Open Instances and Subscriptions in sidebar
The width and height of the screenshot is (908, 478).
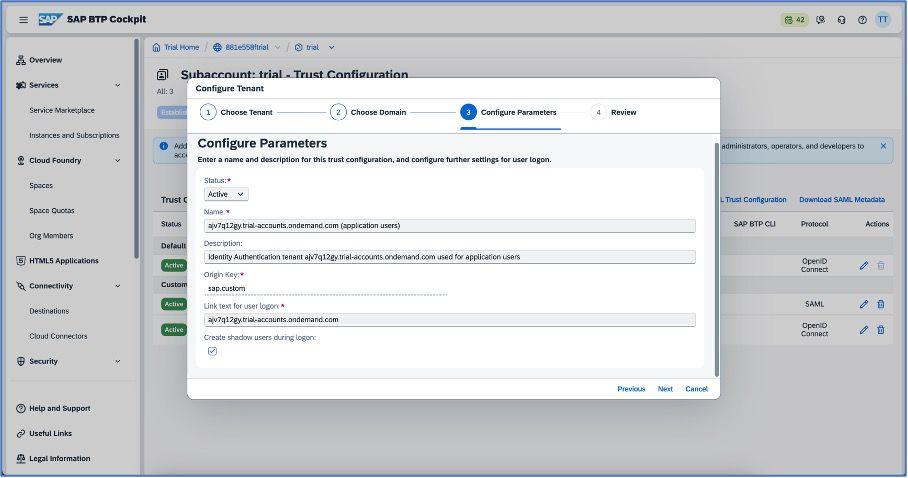click(x=74, y=135)
